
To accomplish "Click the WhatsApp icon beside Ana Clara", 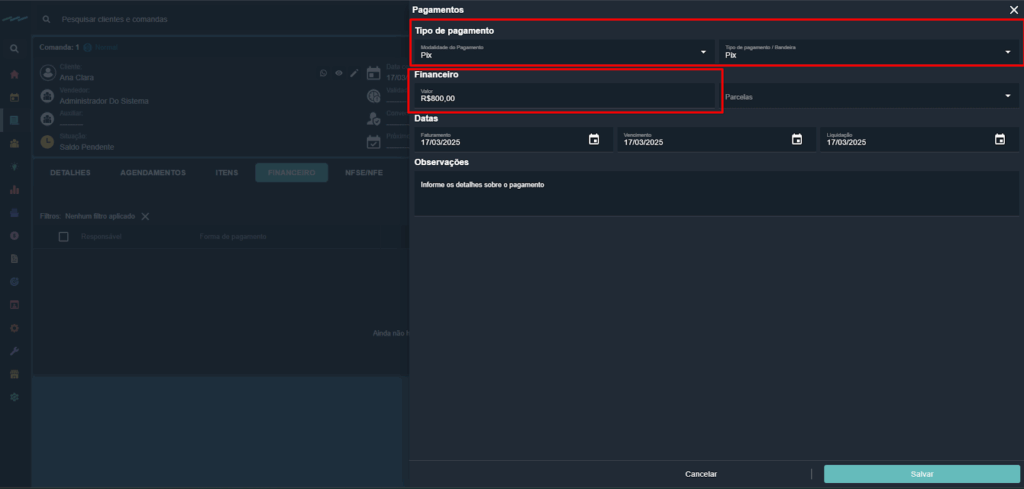I will coord(323,73).
